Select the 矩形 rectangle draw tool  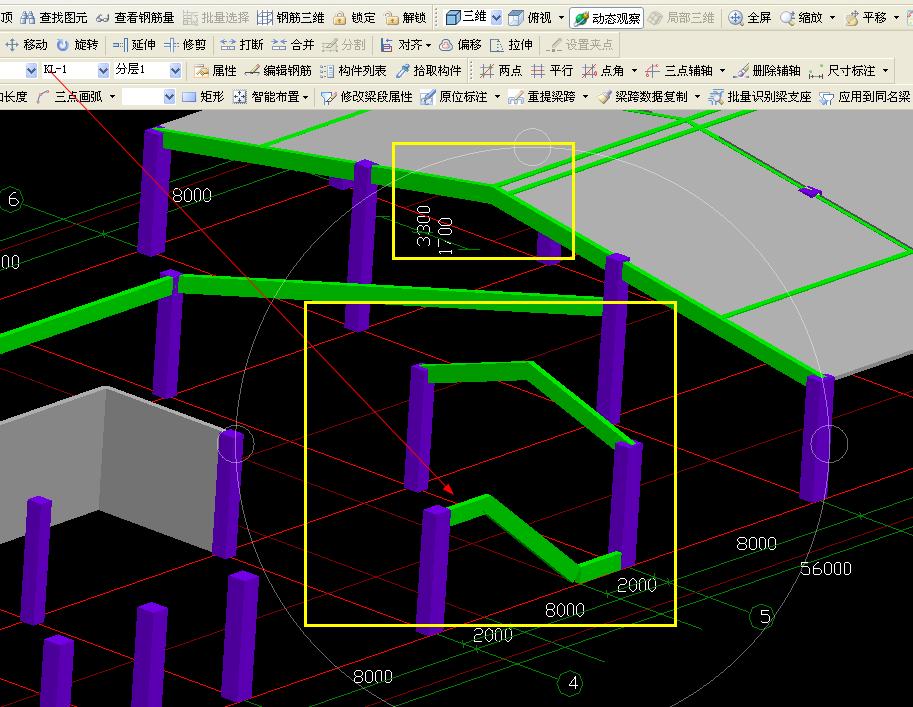[203, 97]
